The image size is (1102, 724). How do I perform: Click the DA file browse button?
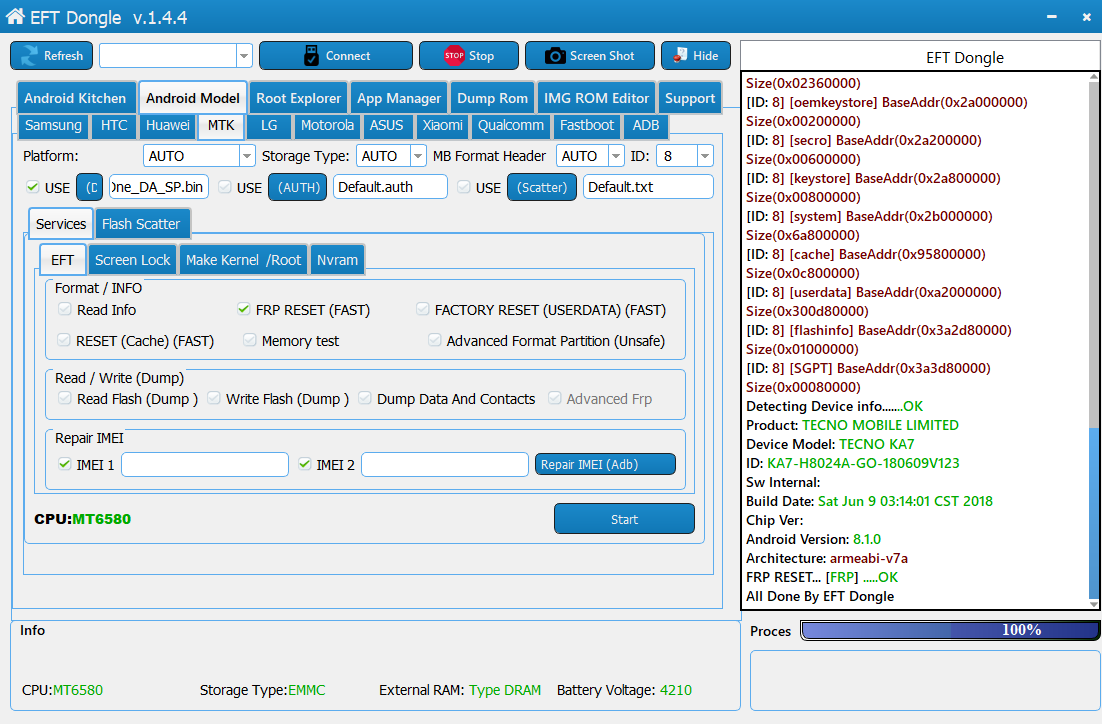[90, 187]
